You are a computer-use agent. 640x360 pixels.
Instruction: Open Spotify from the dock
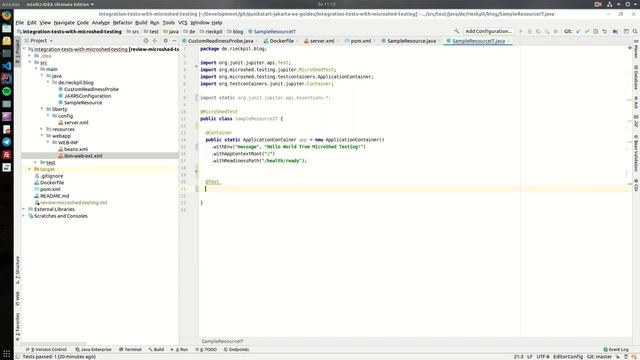tap(7, 91)
